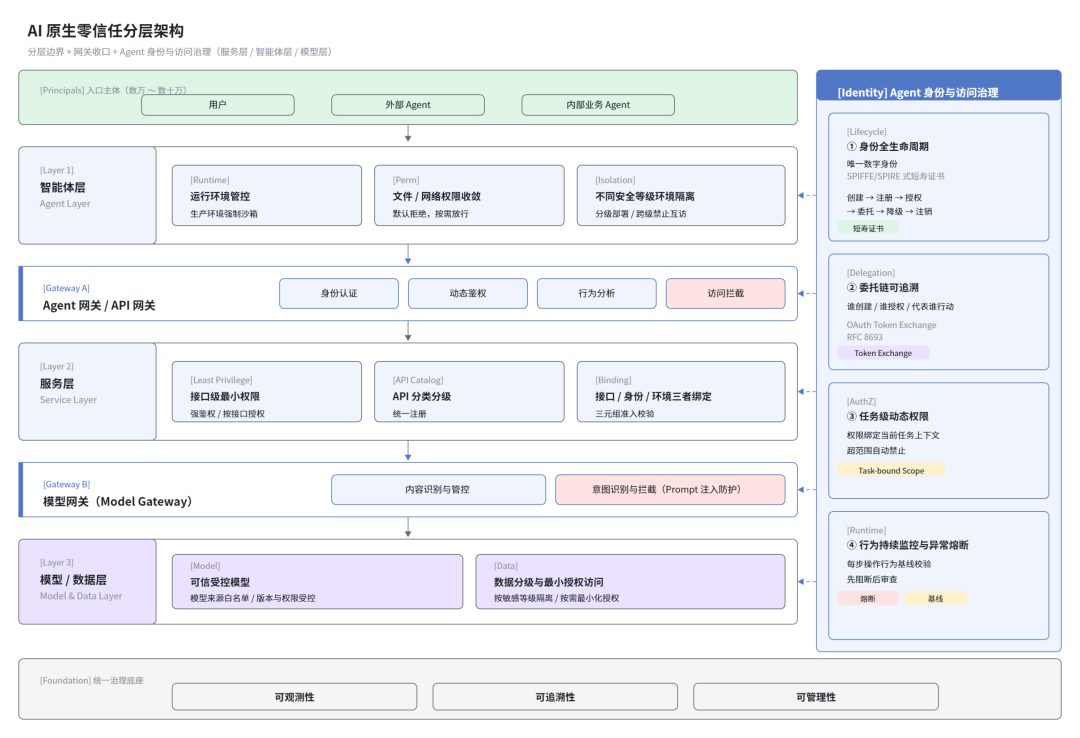Viewport: 1080px width, 738px height.
Task: Select the 内容识别与管控 box
Action: point(438,489)
